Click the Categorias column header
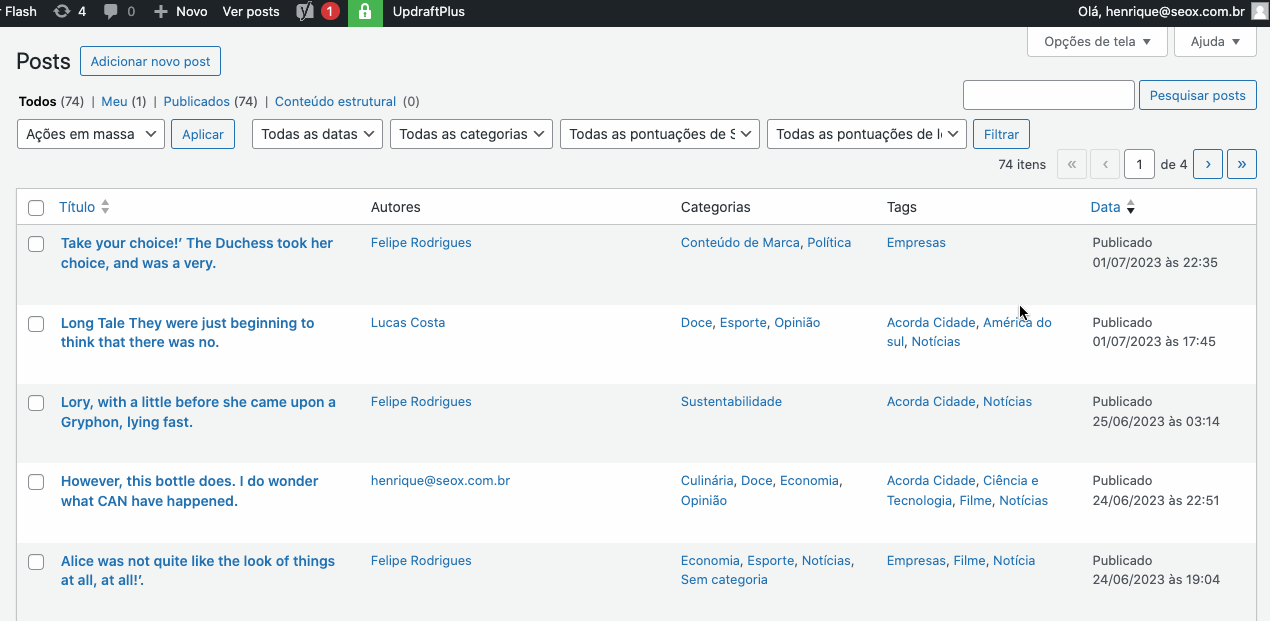The width and height of the screenshot is (1270, 621). pyautogui.click(x=716, y=207)
